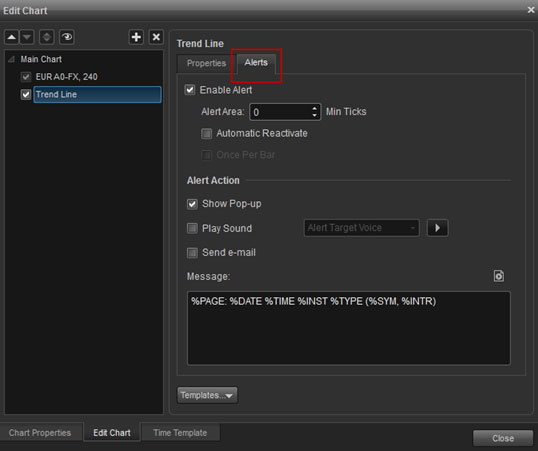Open the Time Template tab
The height and width of the screenshot is (451, 538).
180,432
